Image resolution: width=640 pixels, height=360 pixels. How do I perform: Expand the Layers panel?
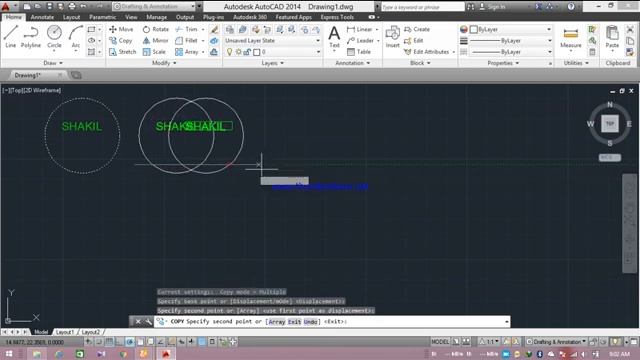click(272, 63)
